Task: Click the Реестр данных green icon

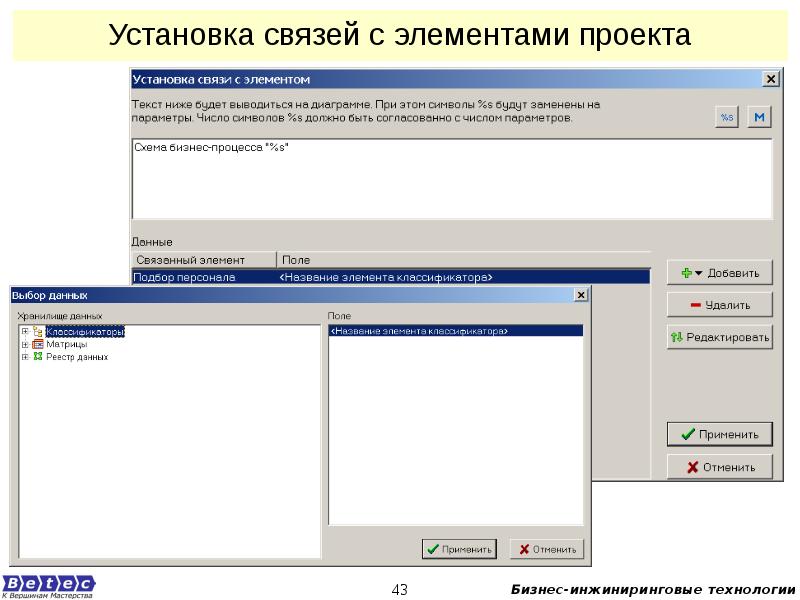Action: pos(38,356)
